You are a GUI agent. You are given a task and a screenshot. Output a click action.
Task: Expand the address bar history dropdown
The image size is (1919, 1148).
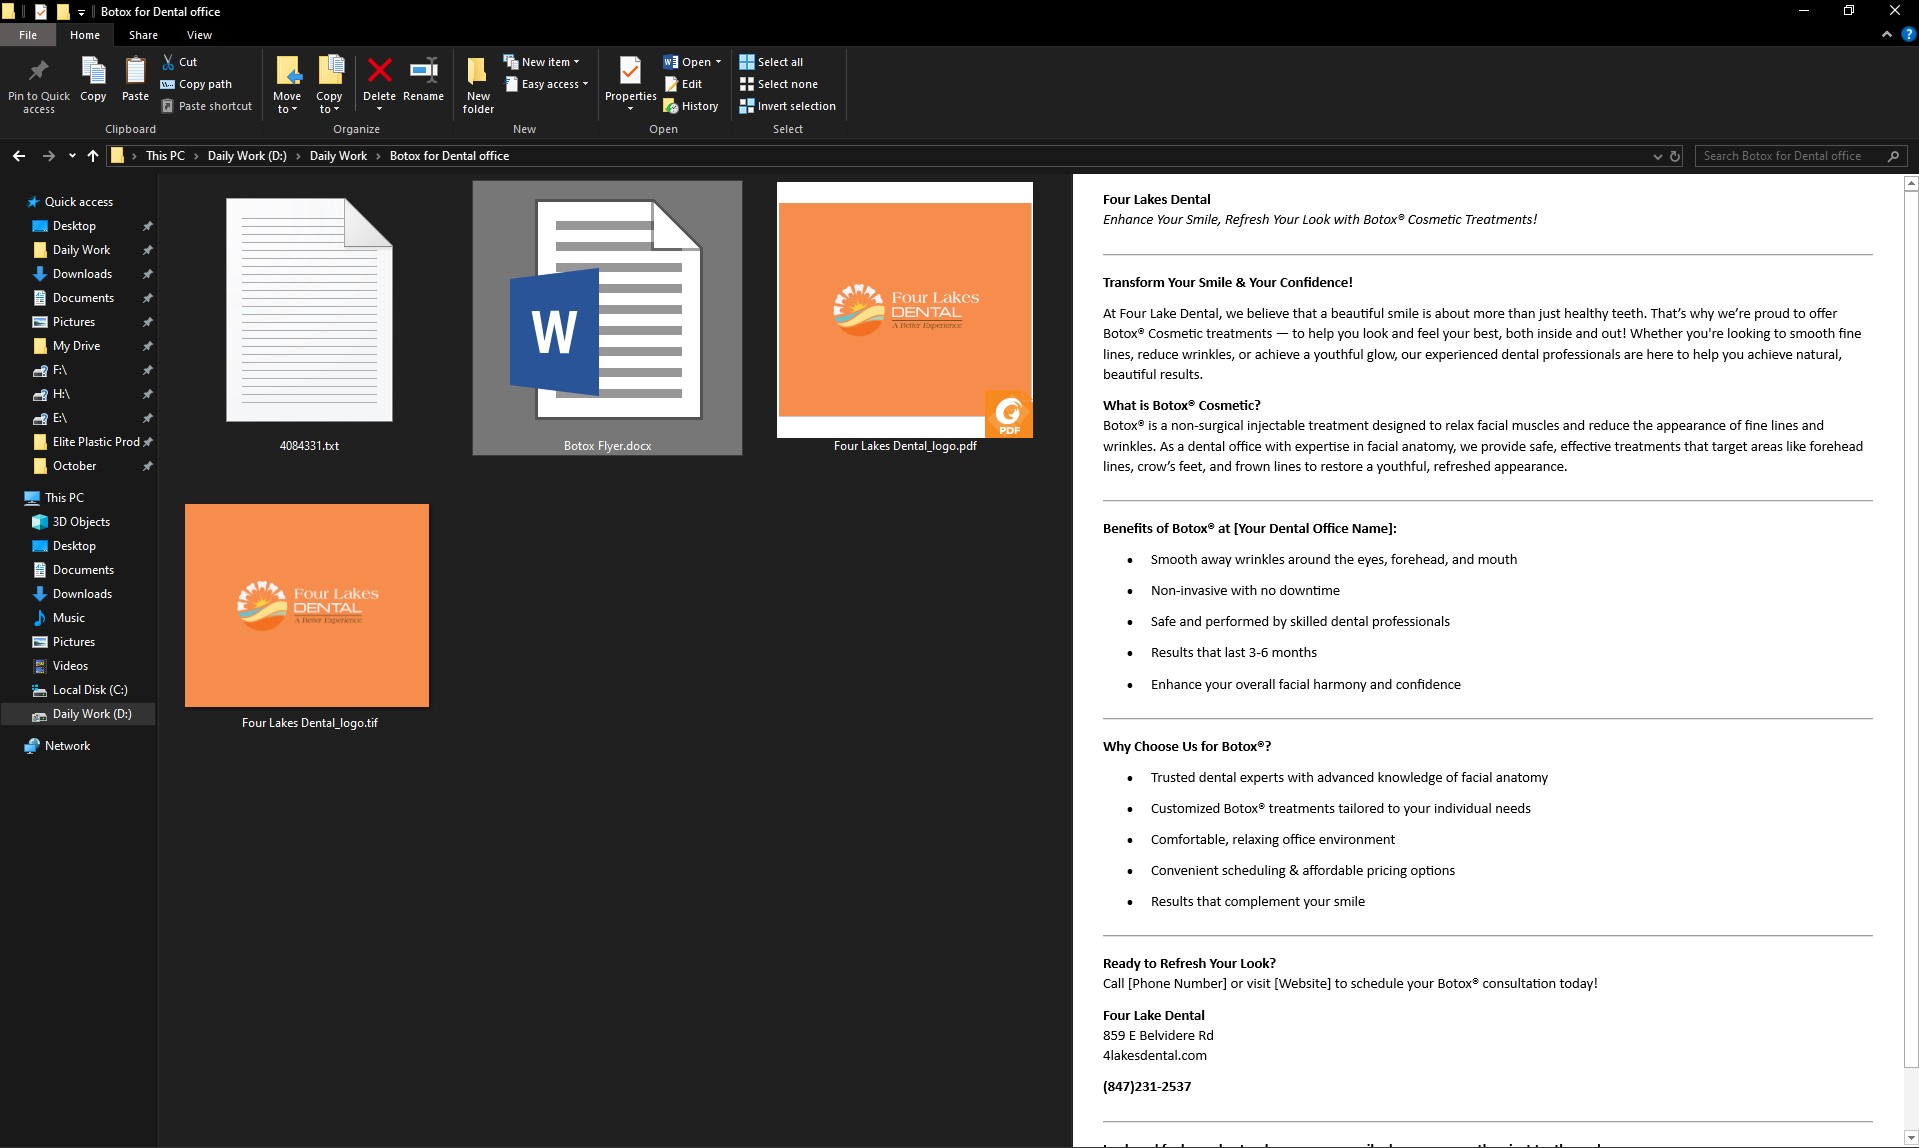pyautogui.click(x=1657, y=156)
